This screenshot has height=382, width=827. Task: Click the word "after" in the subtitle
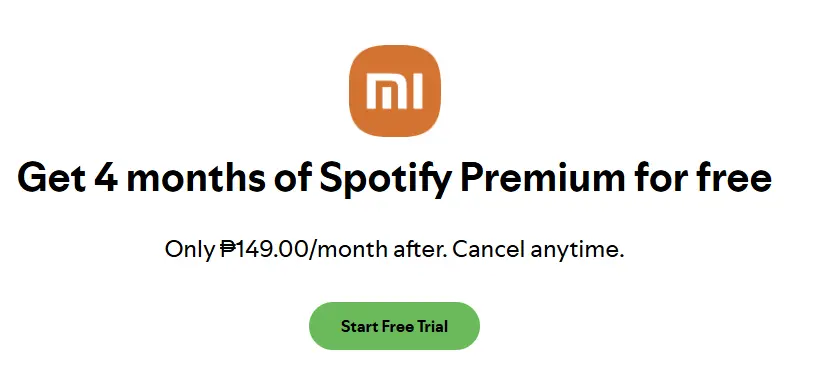[420, 249]
